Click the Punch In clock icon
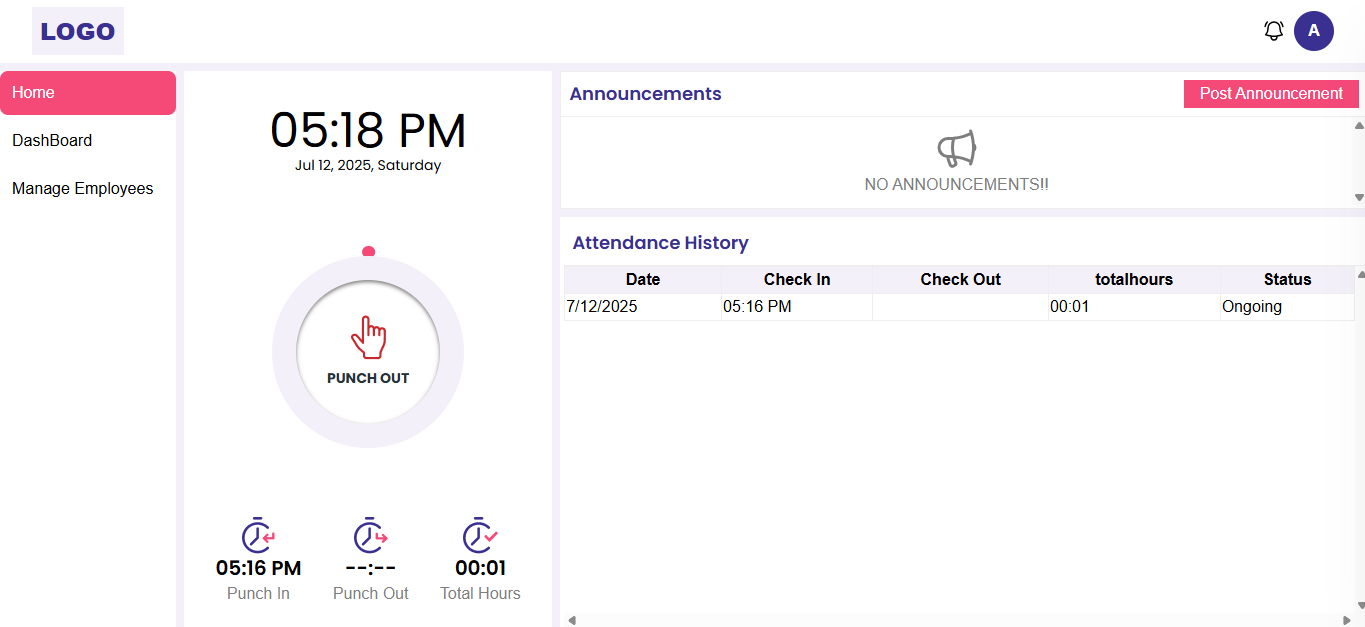The width and height of the screenshot is (1365, 627). pyautogui.click(x=258, y=536)
